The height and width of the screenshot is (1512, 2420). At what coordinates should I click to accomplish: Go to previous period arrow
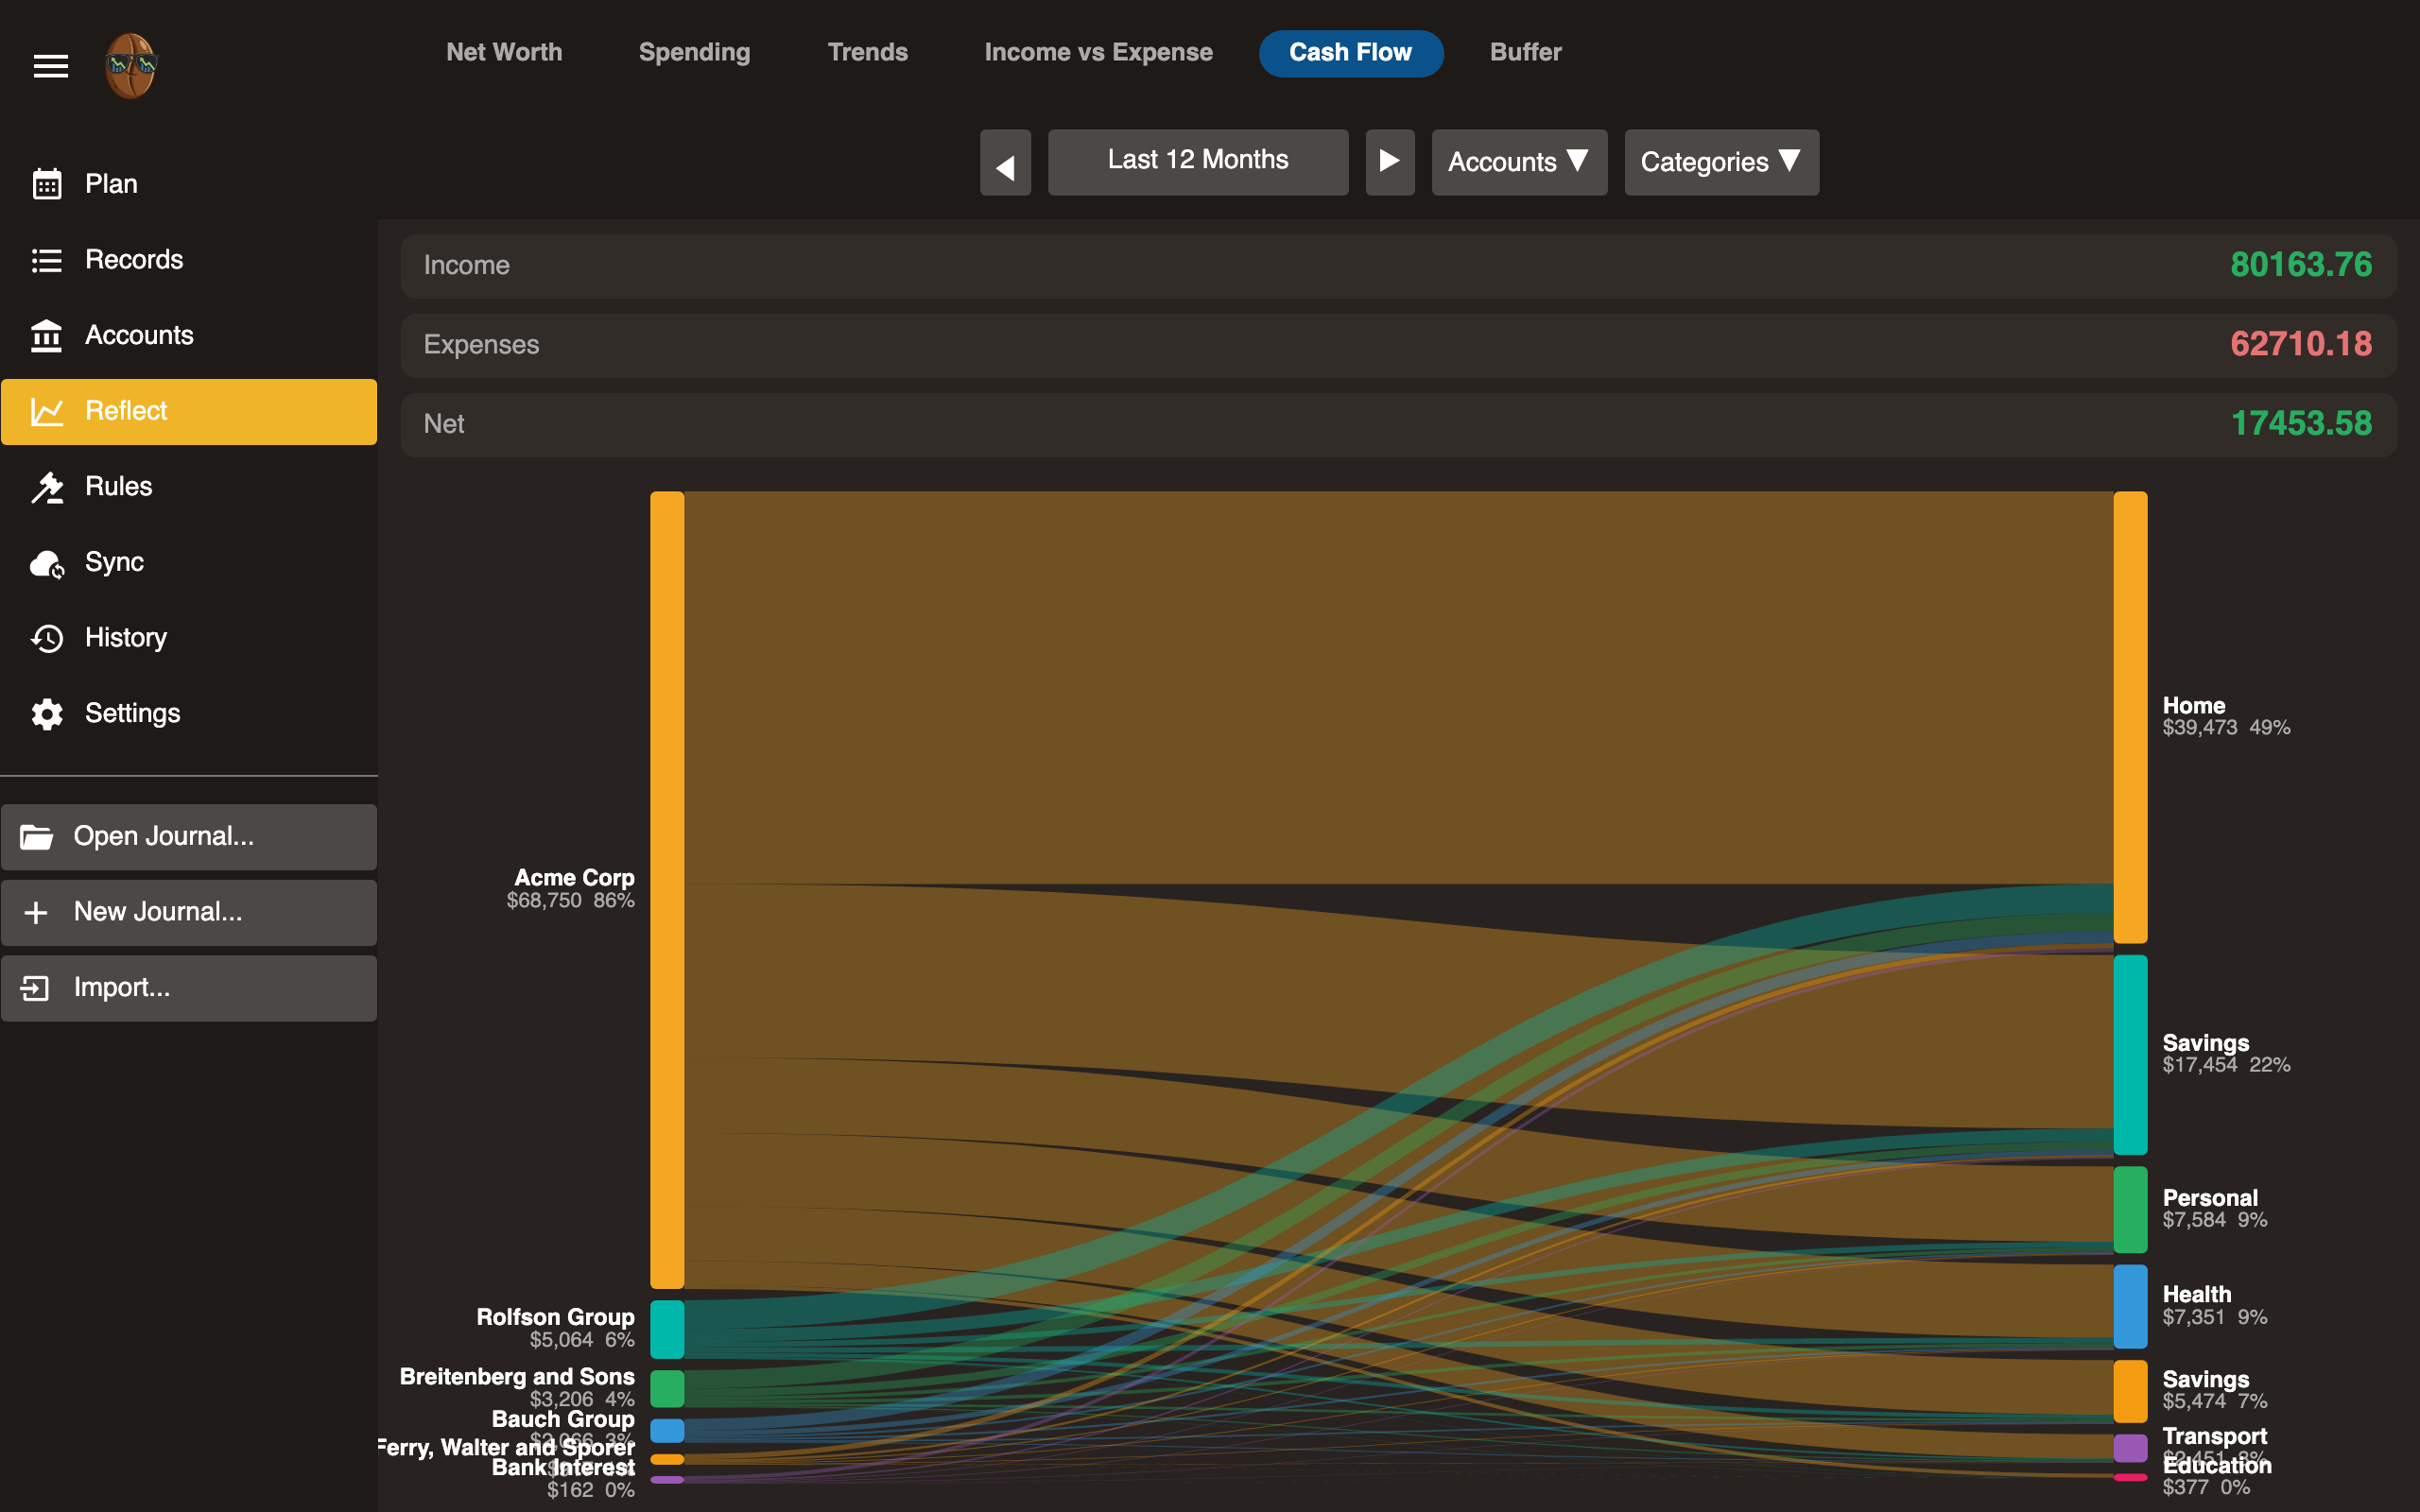pos(1005,162)
